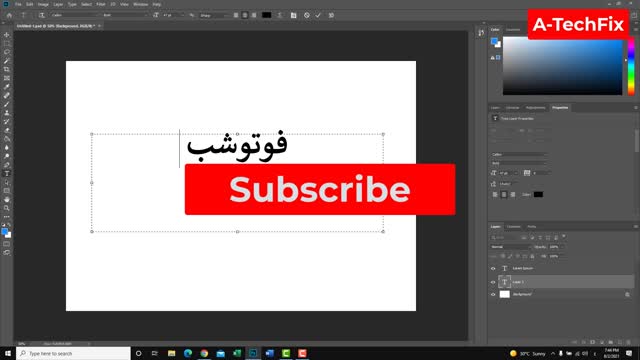Open layer Opacity dropdown
Viewport: 640px width, 360px height.
[x=556, y=247]
